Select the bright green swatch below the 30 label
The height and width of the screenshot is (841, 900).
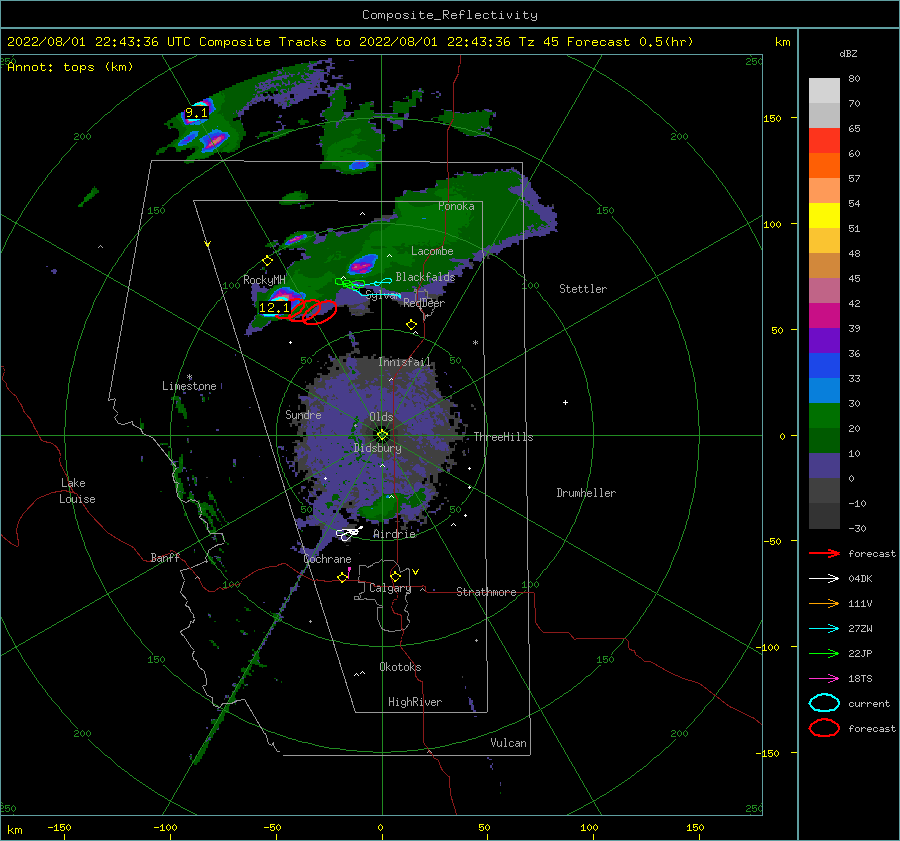point(824,416)
